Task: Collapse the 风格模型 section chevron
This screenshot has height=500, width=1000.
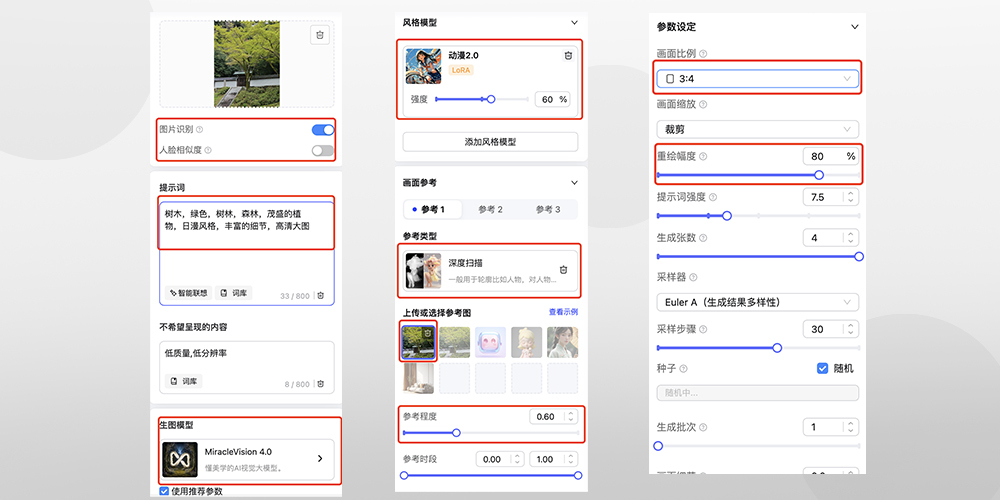Action: [x=574, y=22]
